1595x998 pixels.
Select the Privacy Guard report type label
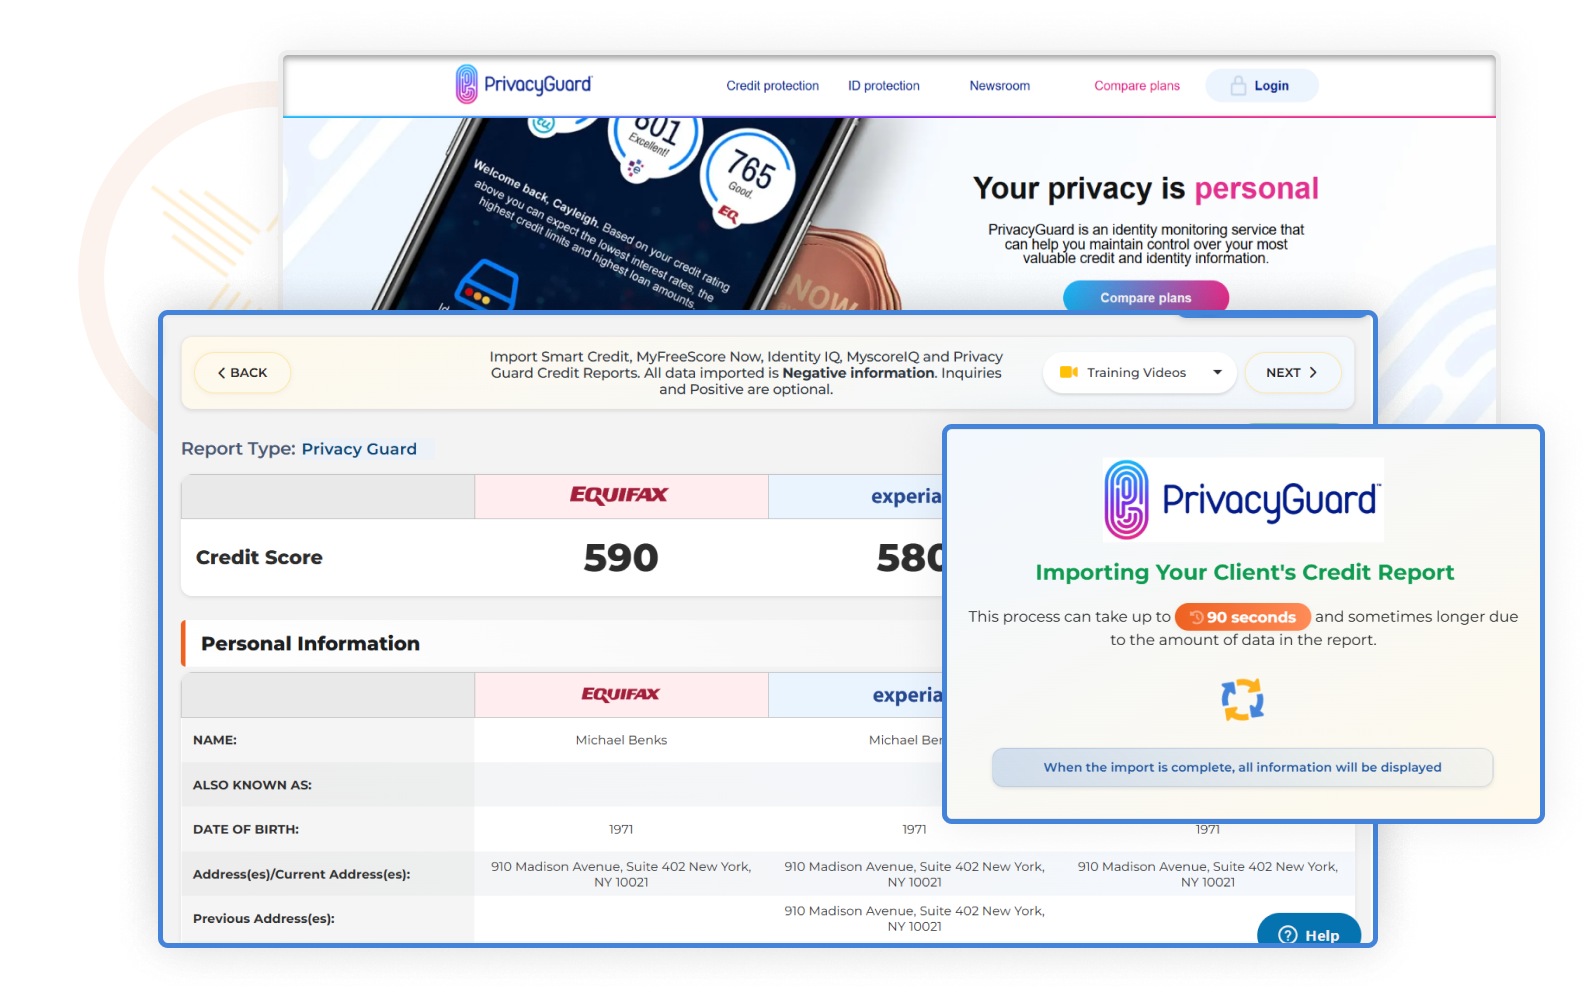pos(359,449)
